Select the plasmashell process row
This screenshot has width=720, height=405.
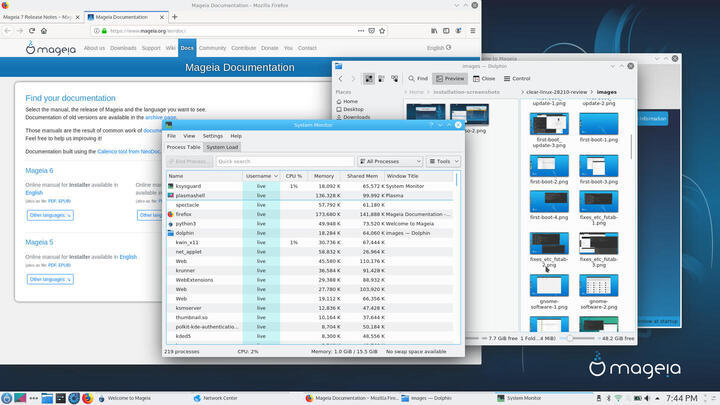(x=310, y=196)
